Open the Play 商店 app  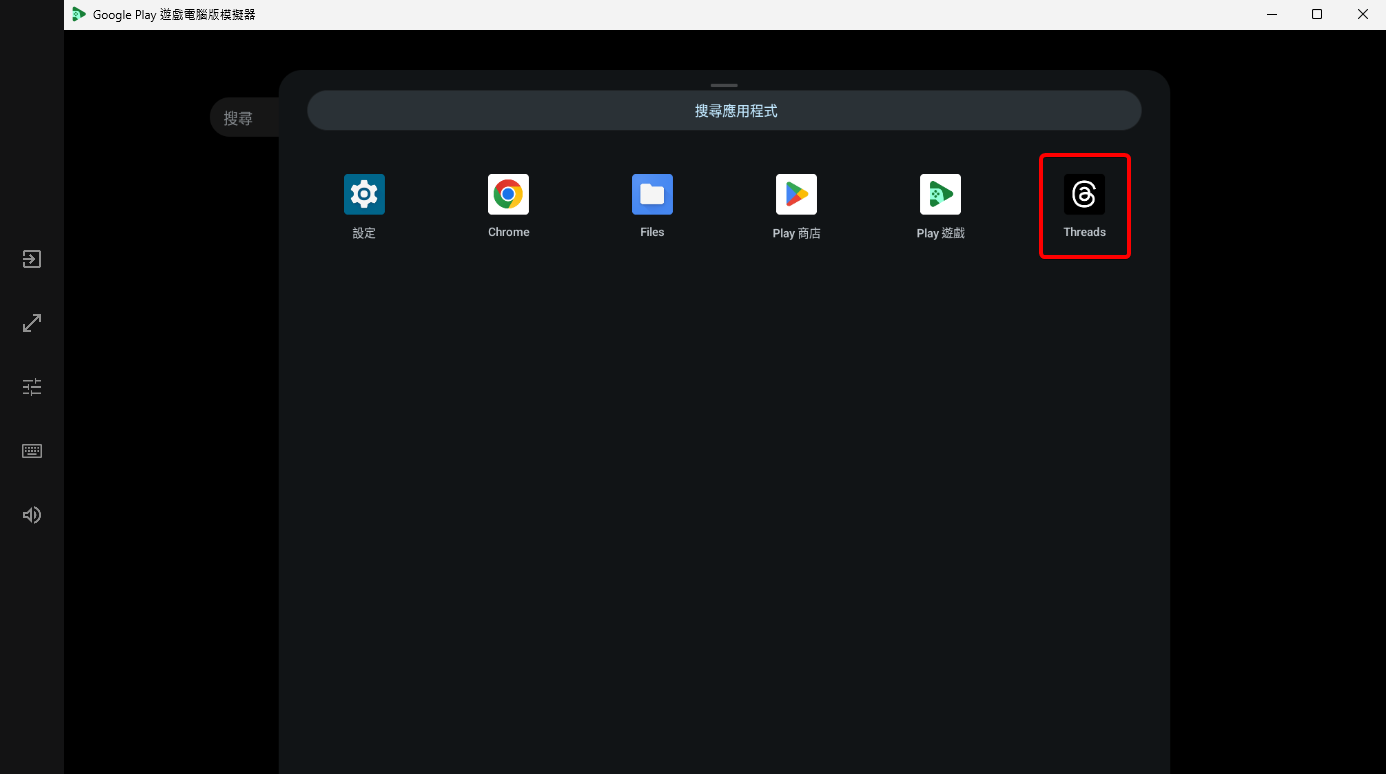coord(796,194)
